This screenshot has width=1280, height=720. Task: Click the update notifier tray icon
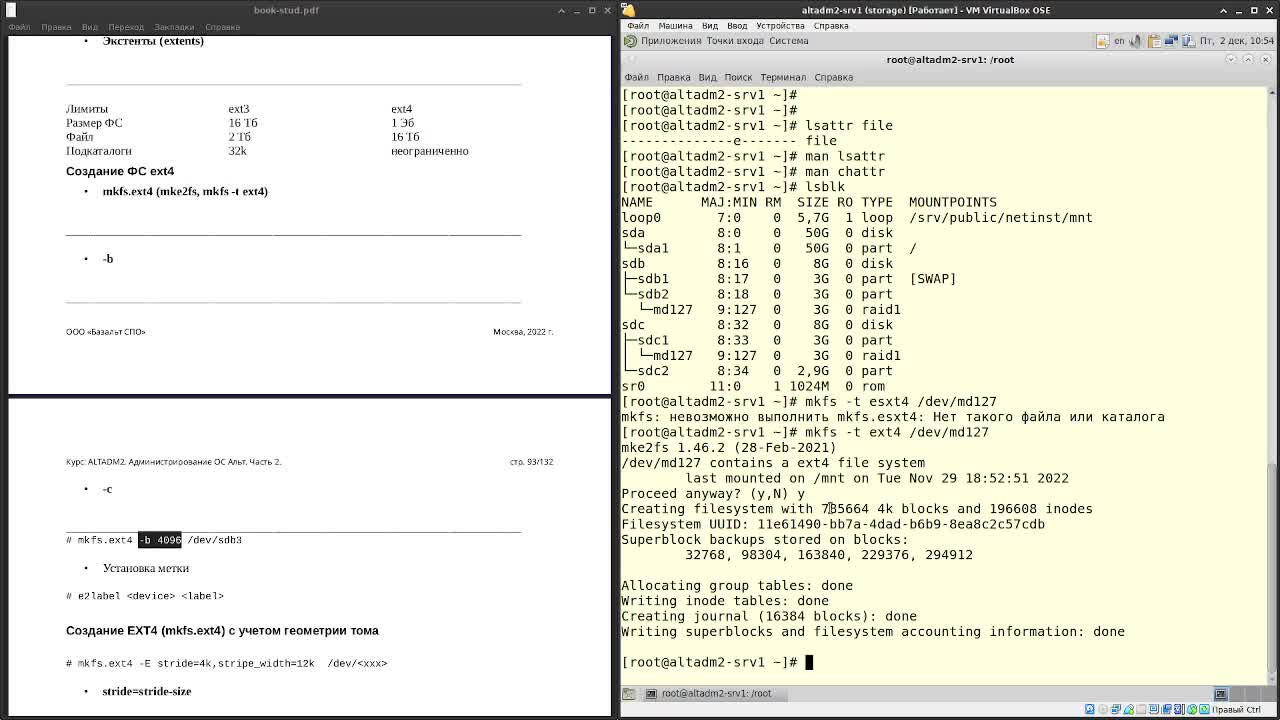pyautogui.click(x=1102, y=41)
